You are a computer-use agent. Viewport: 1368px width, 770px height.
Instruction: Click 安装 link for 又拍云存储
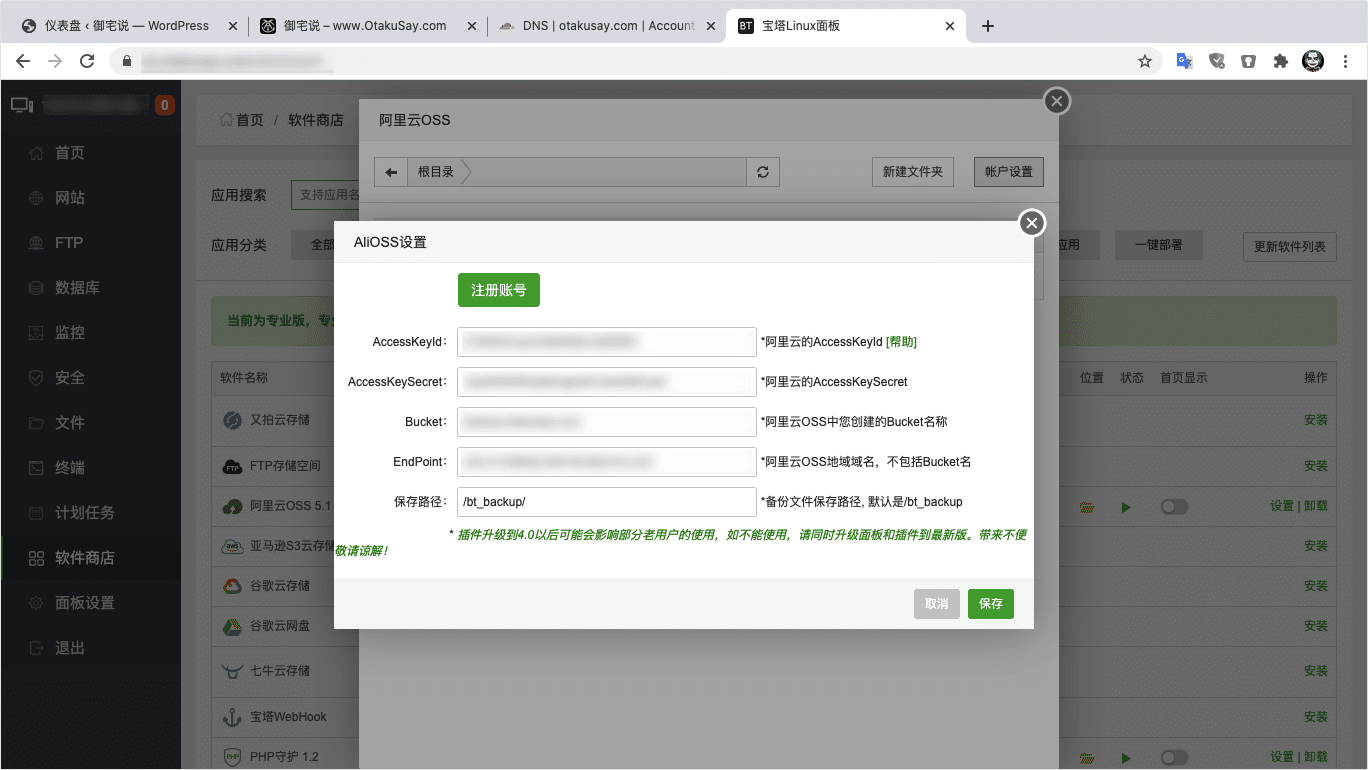[x=1316, y=420]
